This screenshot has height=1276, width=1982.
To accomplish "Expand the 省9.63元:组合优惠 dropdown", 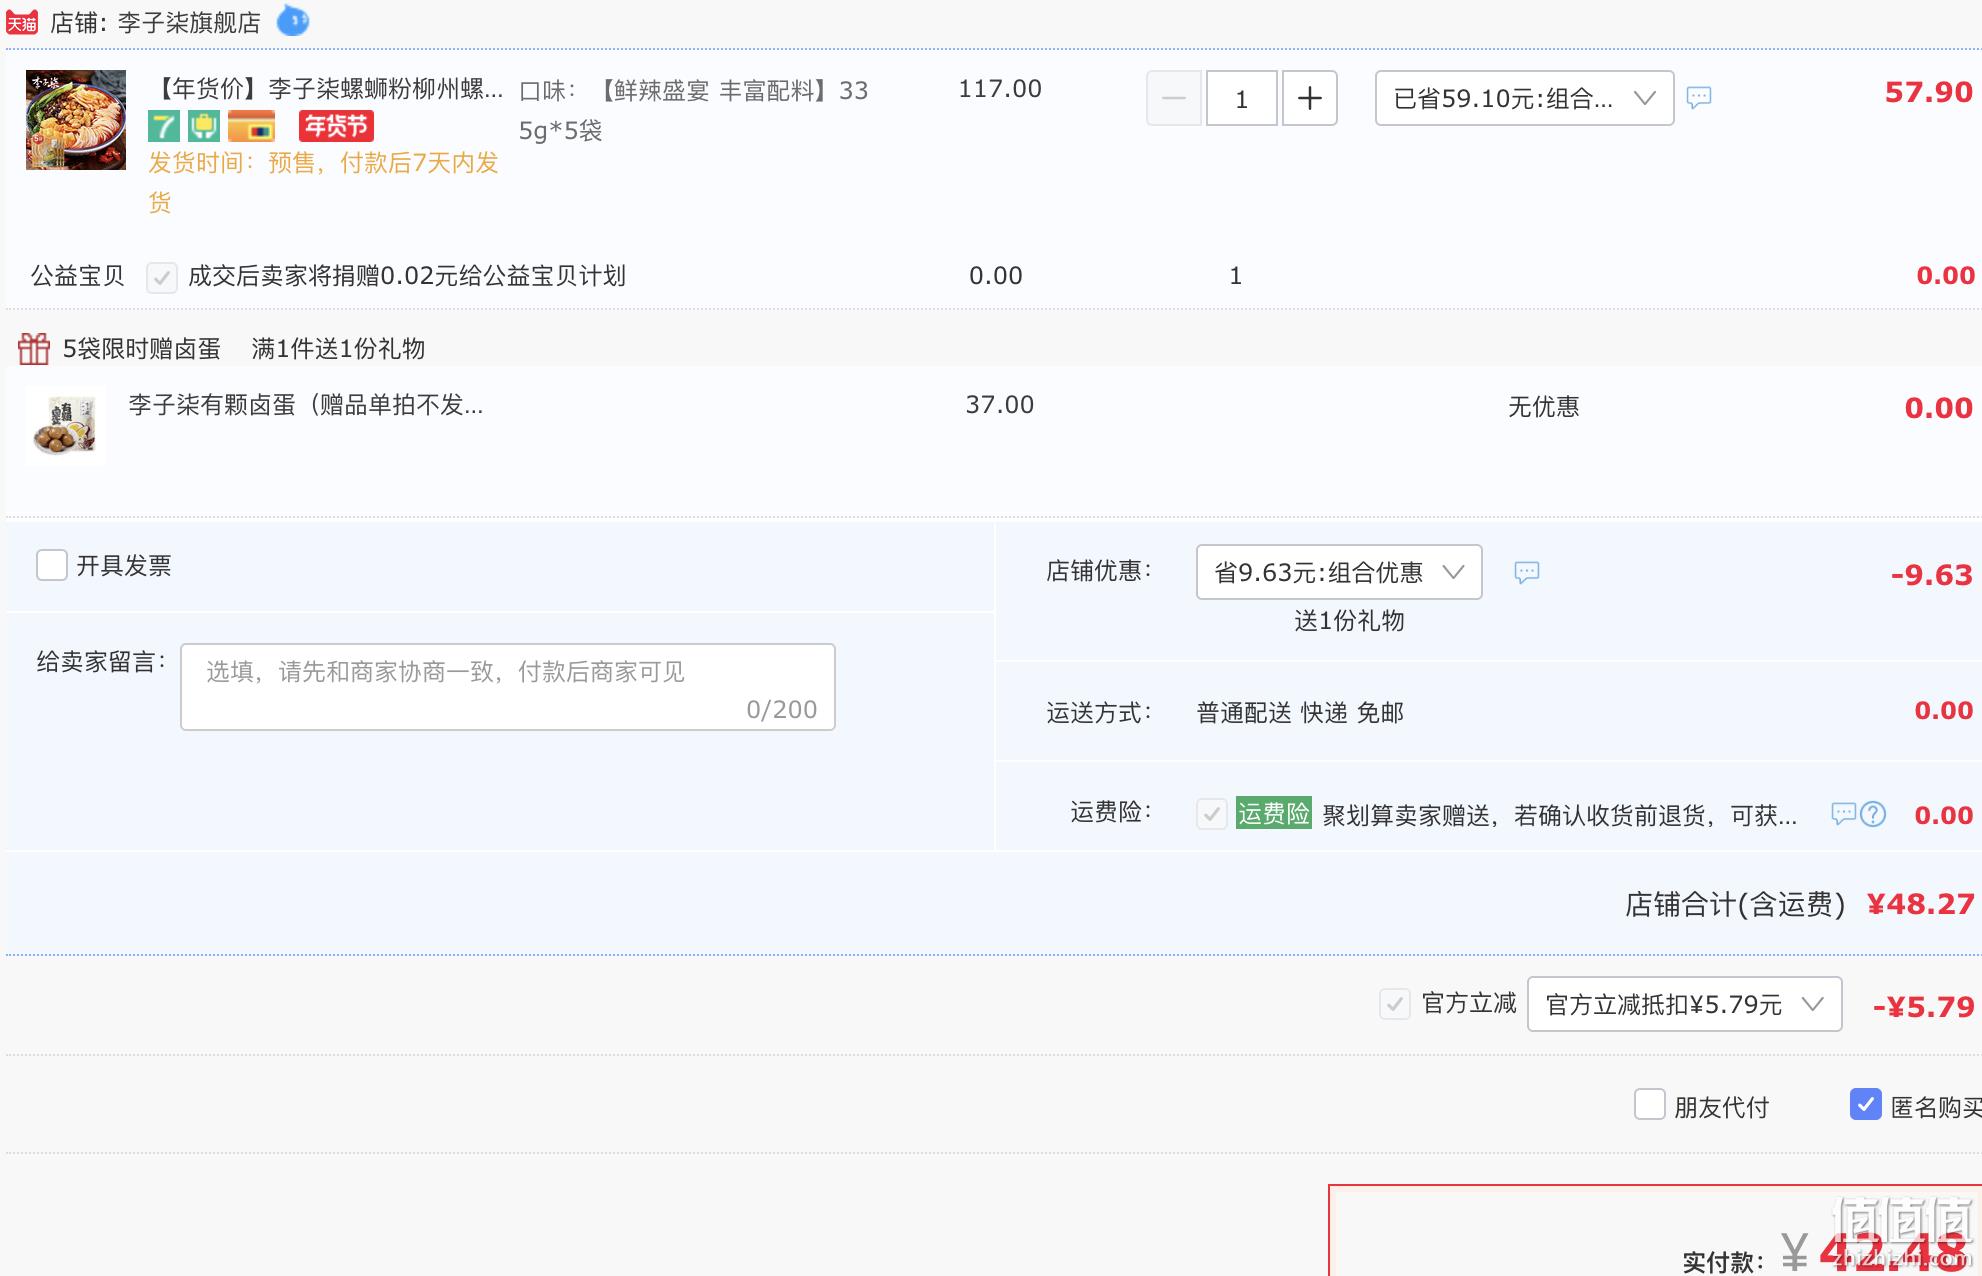I will click(x=1339, y=572).
